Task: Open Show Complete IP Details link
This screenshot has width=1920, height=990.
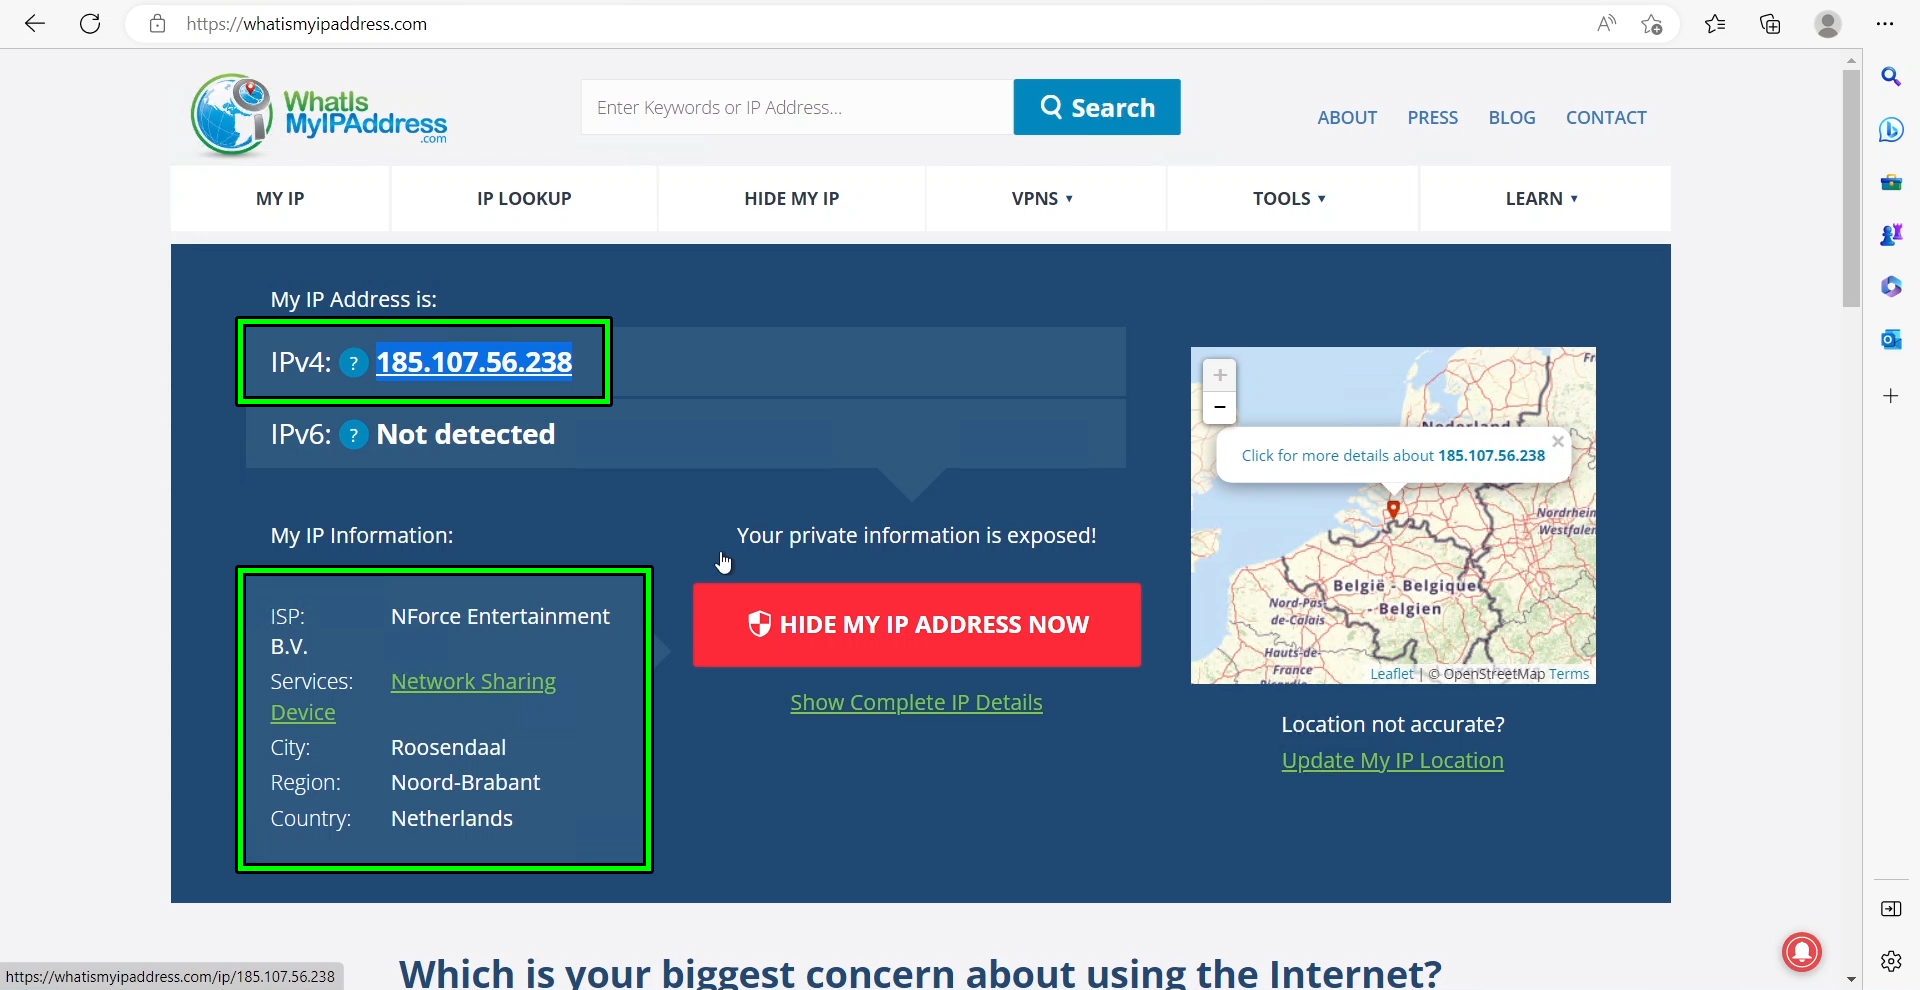Action: click(x=916, y=702)
